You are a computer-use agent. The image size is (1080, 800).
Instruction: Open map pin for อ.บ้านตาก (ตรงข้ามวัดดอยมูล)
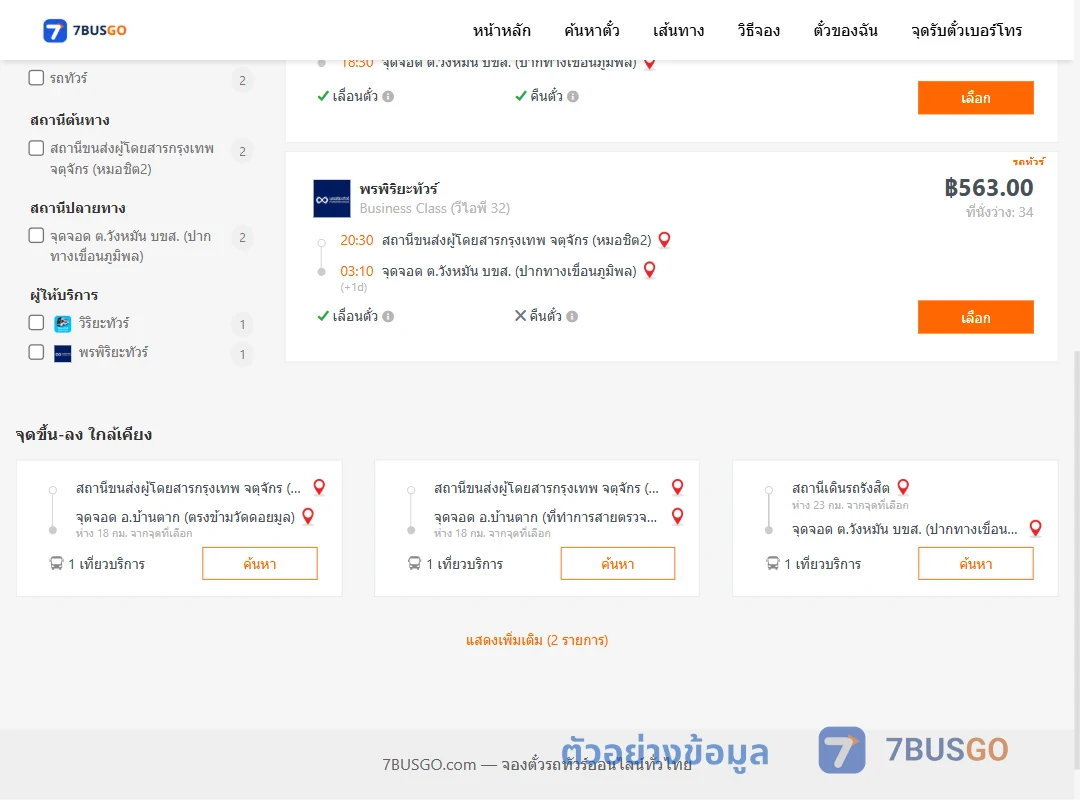pyautogui.click(x=309, y=516)
